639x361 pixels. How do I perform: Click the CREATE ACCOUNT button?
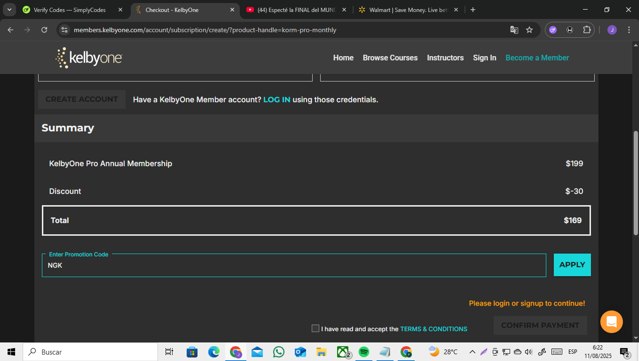pos(82,99)
